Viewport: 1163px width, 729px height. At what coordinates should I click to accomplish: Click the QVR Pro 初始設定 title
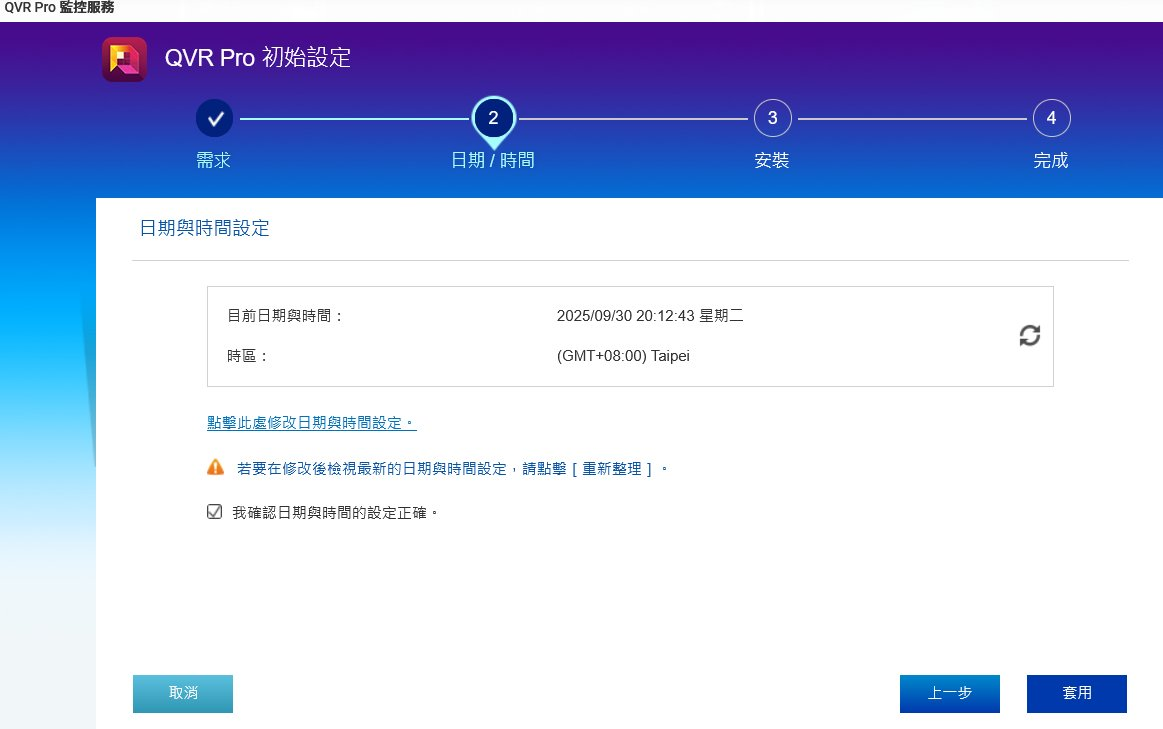coord(258,58)
